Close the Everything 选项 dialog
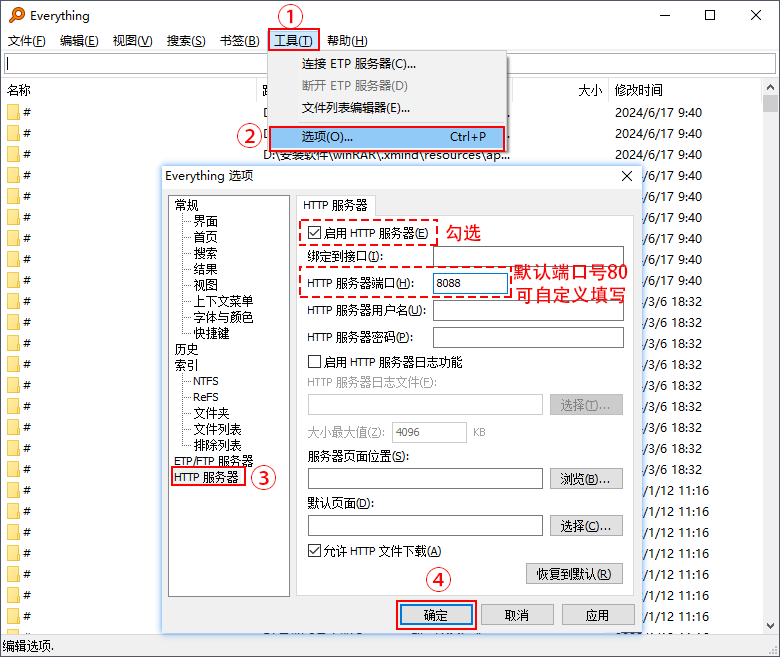Viewport: 780px width, 657px height. click(627, 176)
